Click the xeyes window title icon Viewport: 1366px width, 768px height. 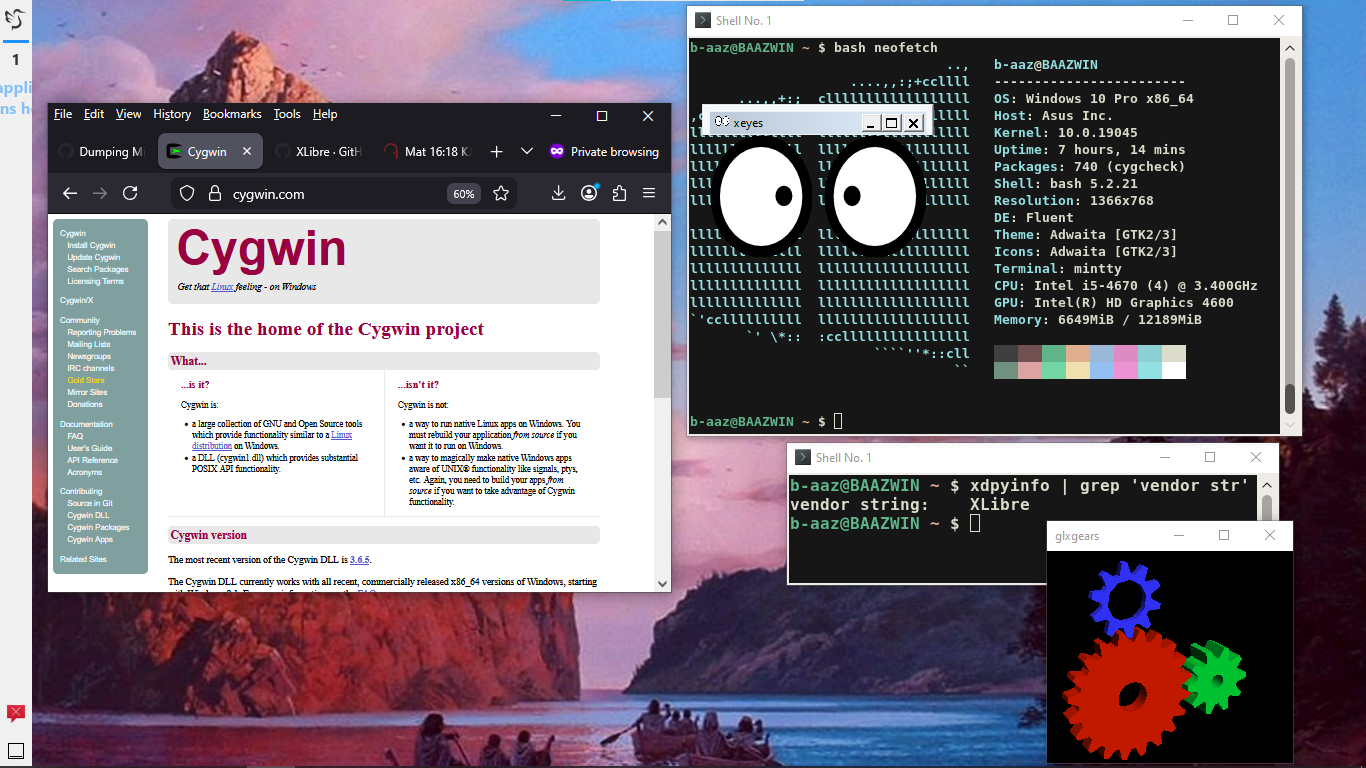pos(721,122)
